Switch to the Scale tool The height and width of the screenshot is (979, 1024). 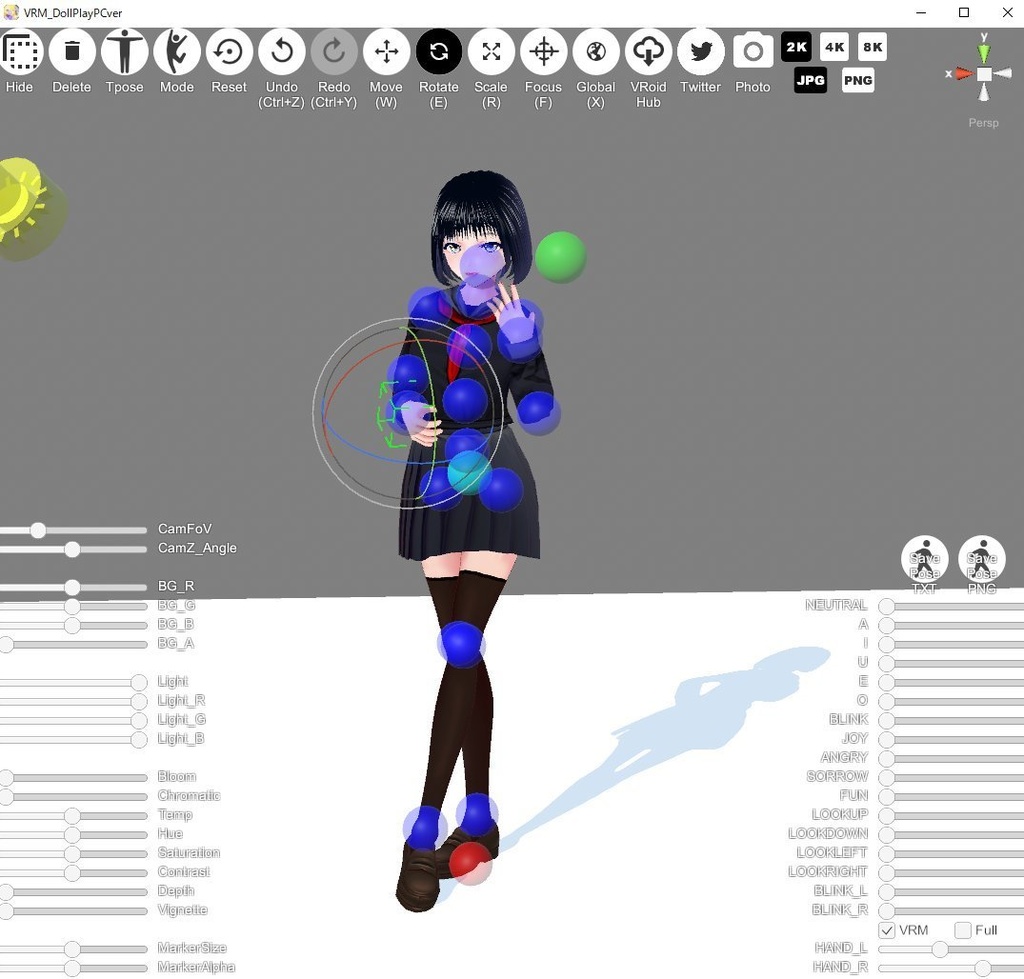pos(490,50)
